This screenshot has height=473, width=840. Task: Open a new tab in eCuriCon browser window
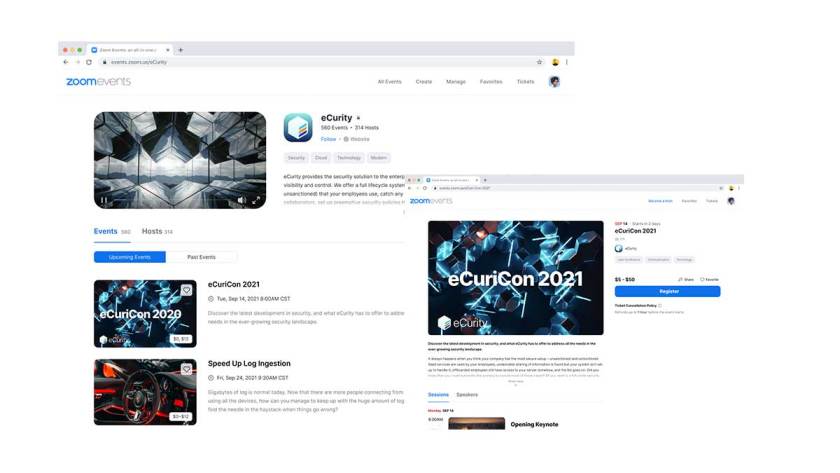pyautogui.click(x=485, y=180)
